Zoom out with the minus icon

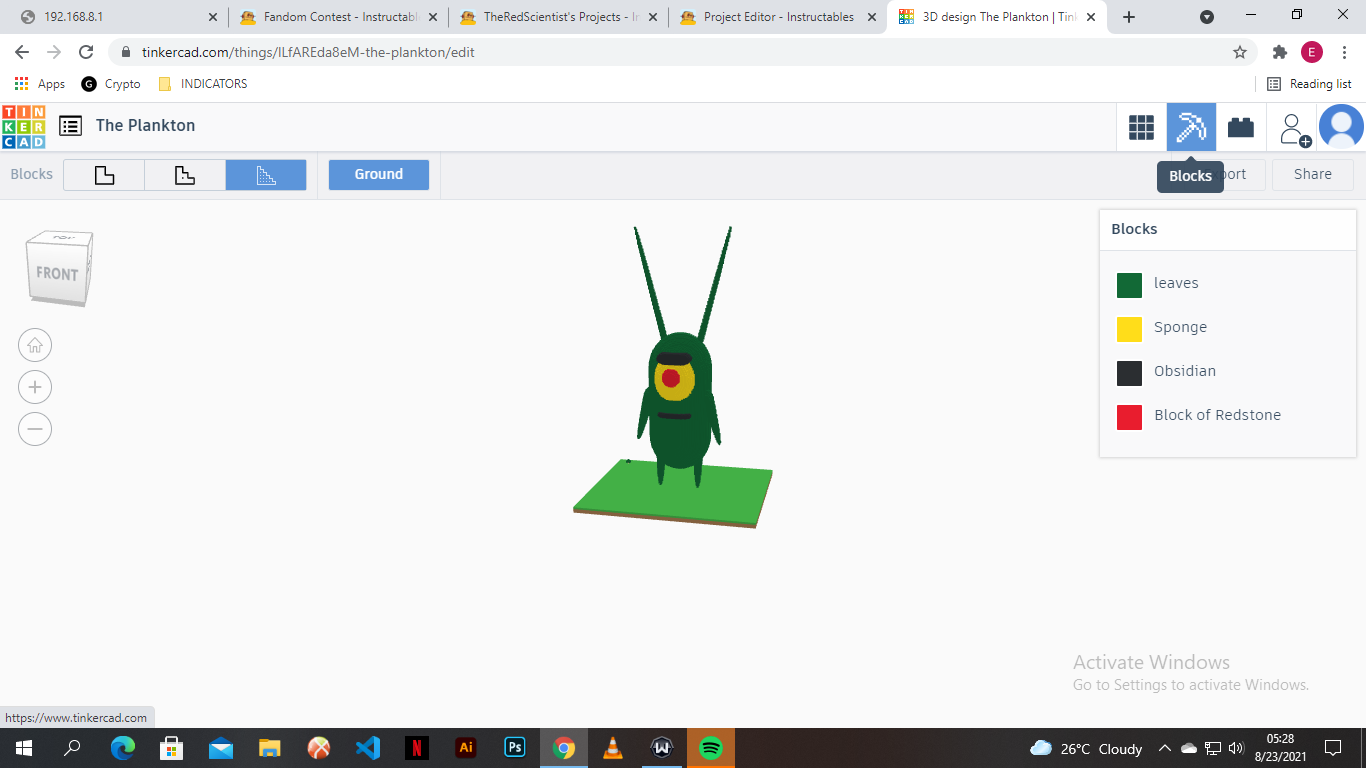(x=35, y=429)
